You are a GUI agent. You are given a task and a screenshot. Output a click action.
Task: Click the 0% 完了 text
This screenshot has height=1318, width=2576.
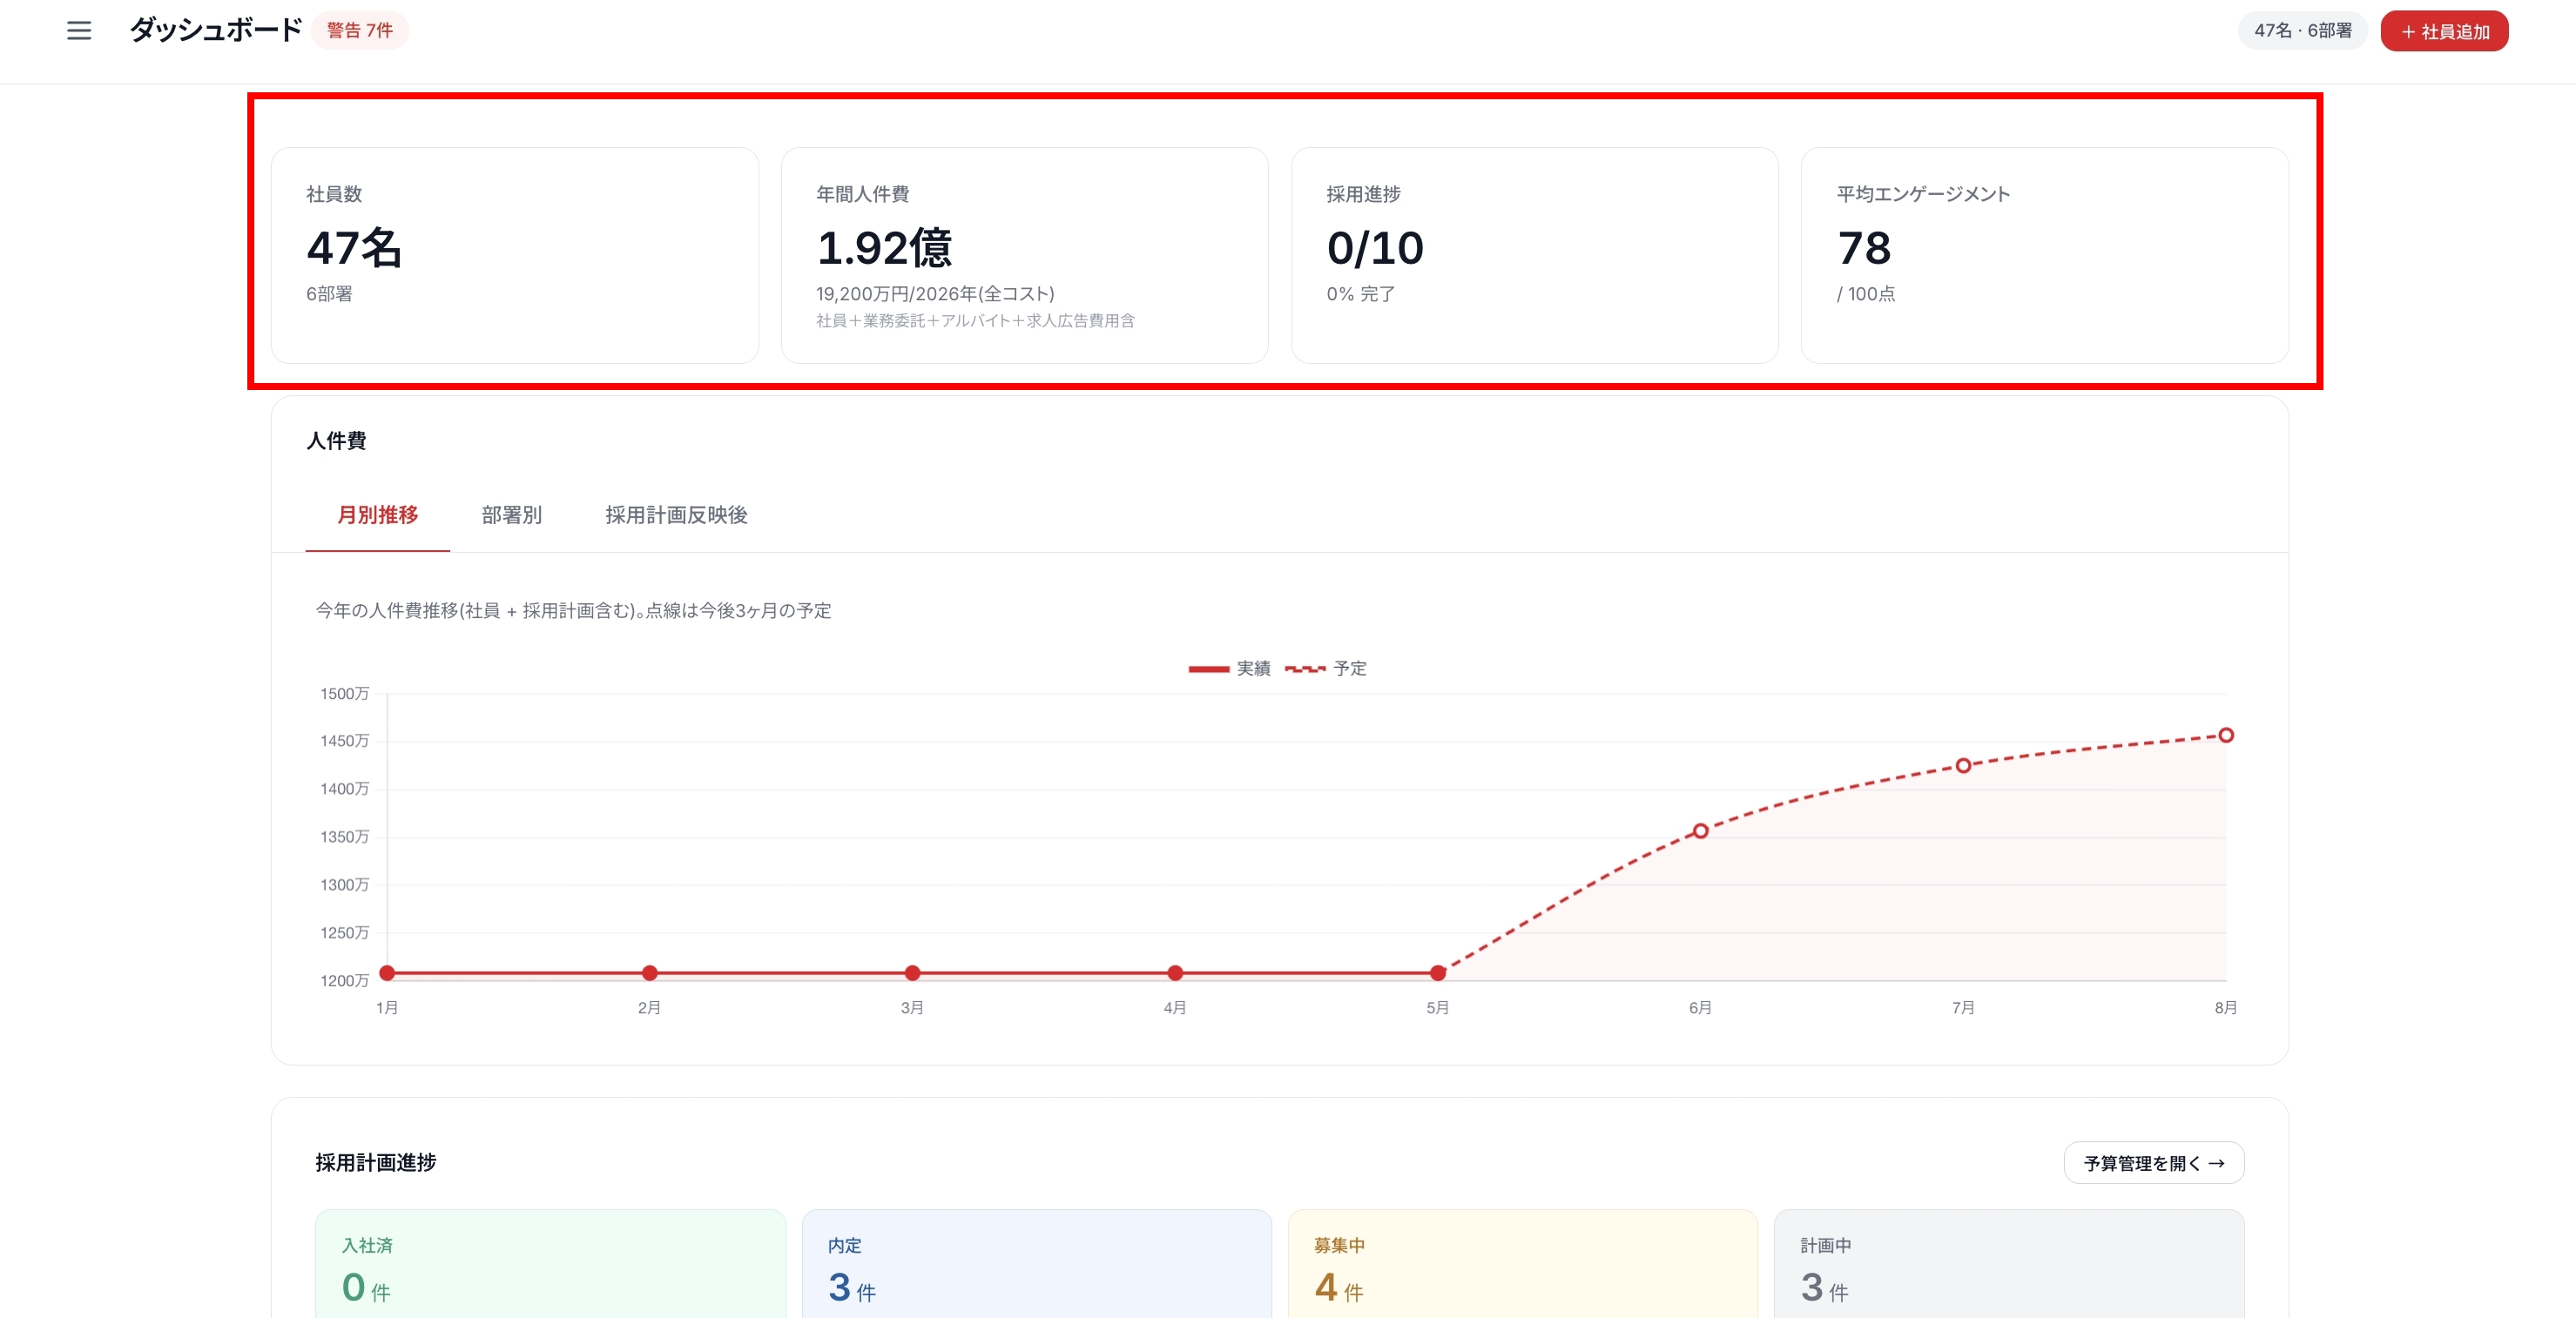pyautogui.click(x=1361, y=294)
